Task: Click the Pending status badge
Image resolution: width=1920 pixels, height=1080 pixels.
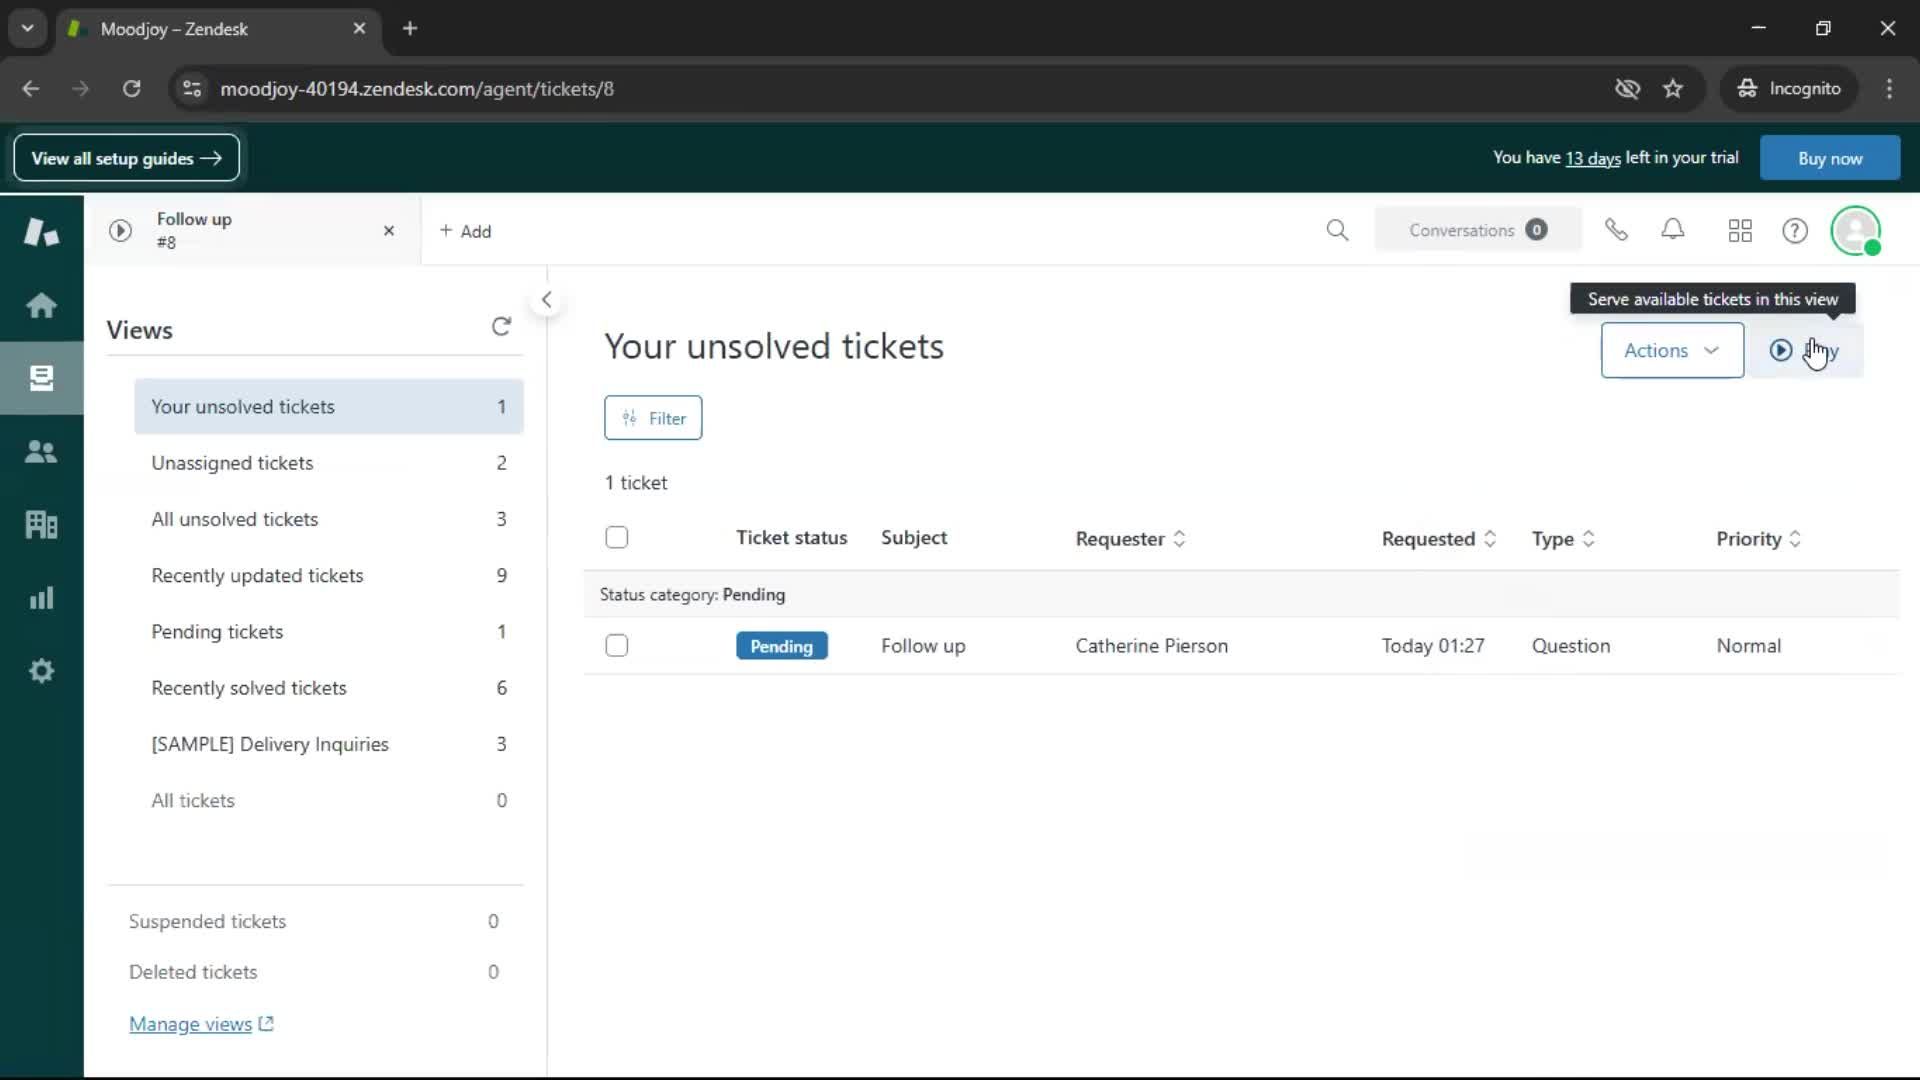Action: click(782, 646)
